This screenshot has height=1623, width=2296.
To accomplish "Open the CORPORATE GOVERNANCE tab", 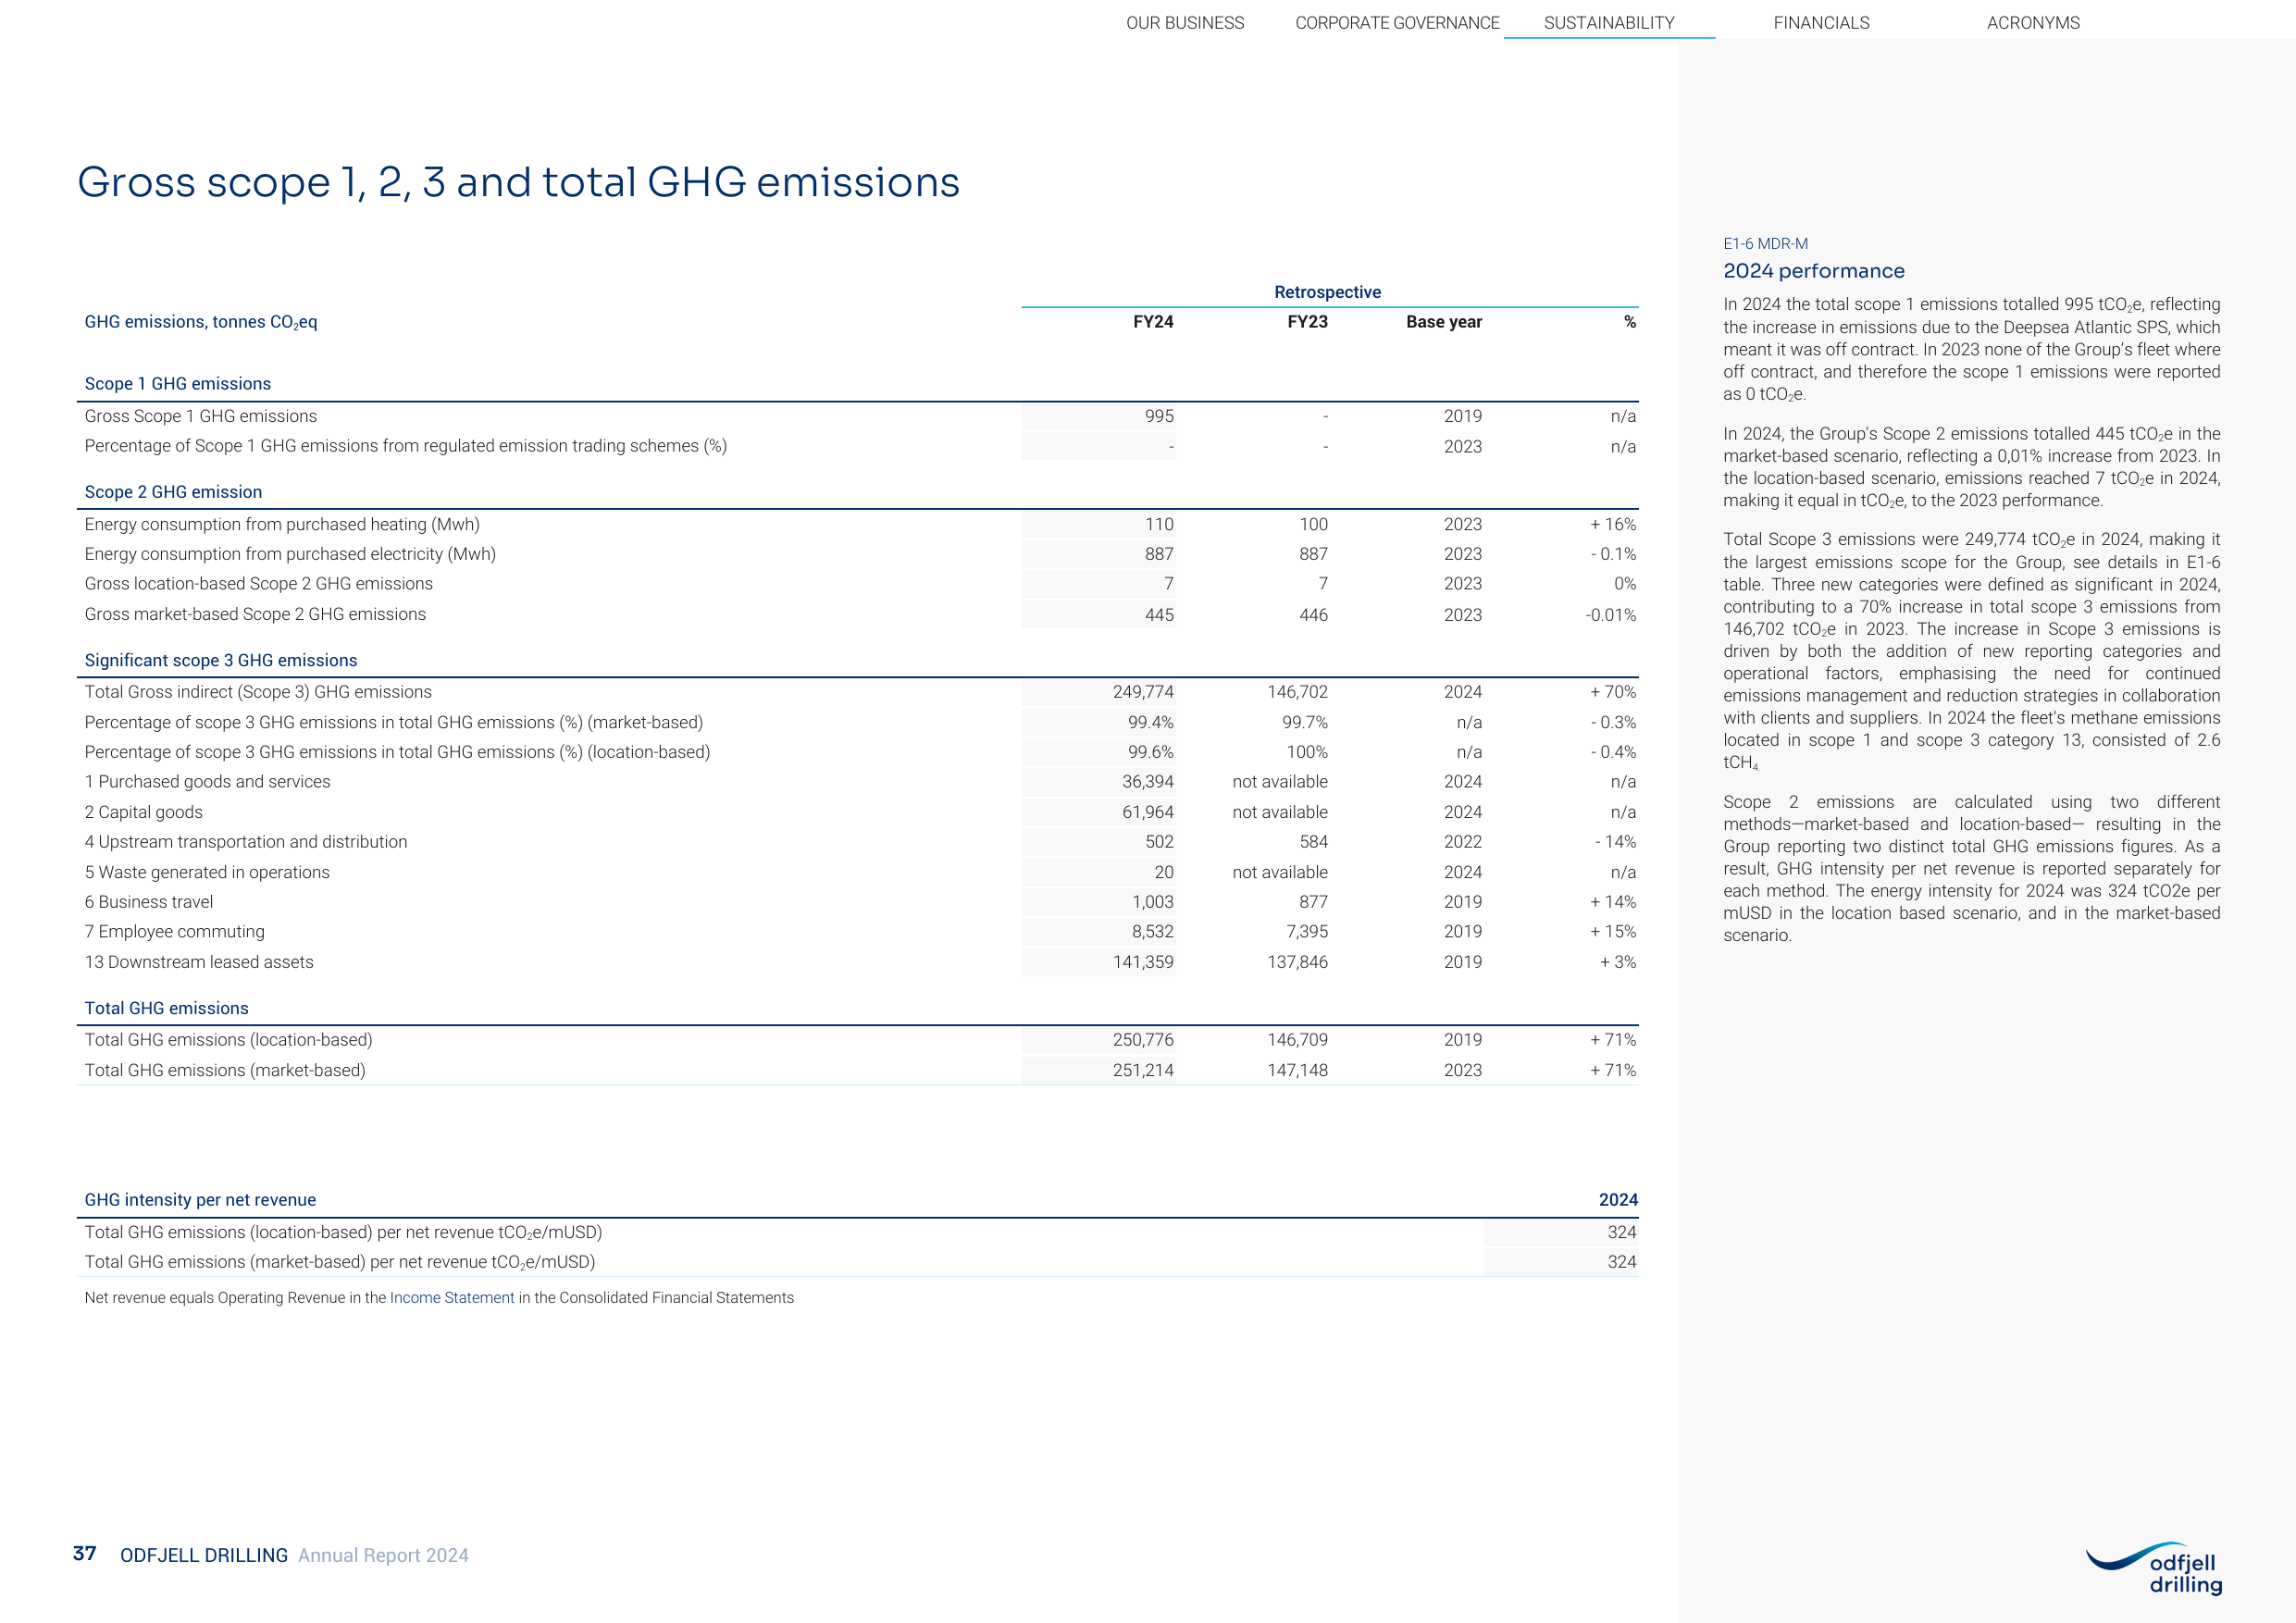I will click(x=1397, y=23).
